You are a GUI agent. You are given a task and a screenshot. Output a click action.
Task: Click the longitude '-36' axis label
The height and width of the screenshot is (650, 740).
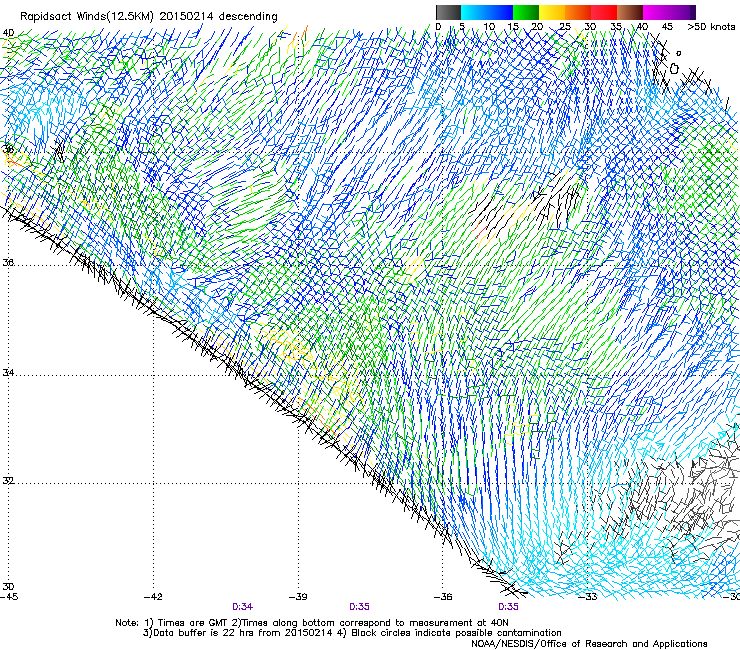pos(443,597)
